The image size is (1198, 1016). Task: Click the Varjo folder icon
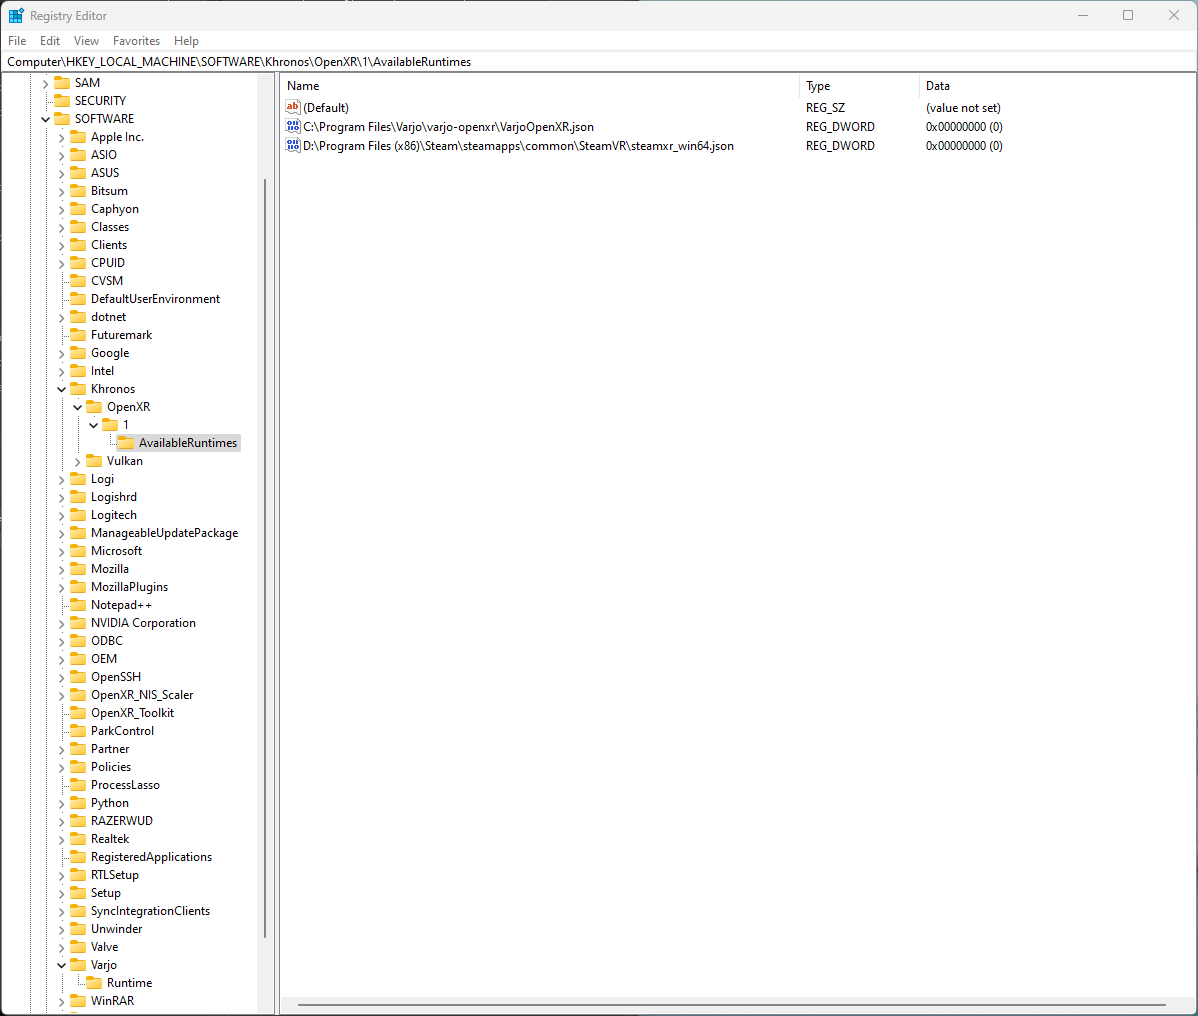click(x=78, y=965)
